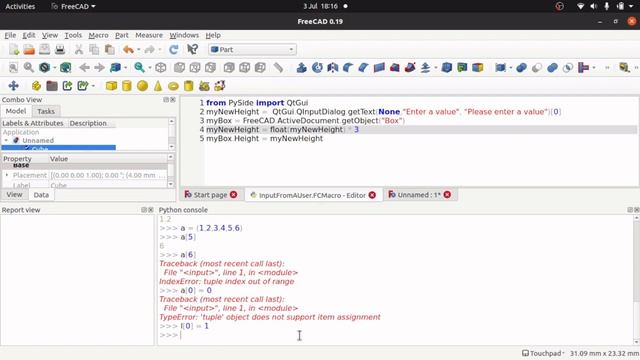The height and width of the screenshot is (360, 640).
Task: Switch to the Data property tab
Action: (x=41, y=195)
